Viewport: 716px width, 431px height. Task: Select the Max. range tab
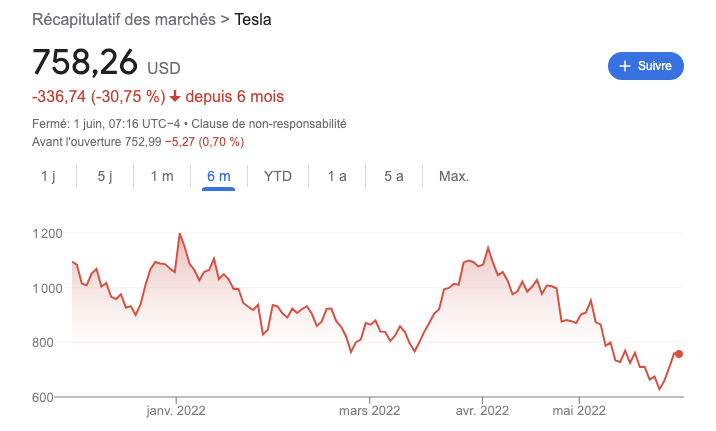454,176
